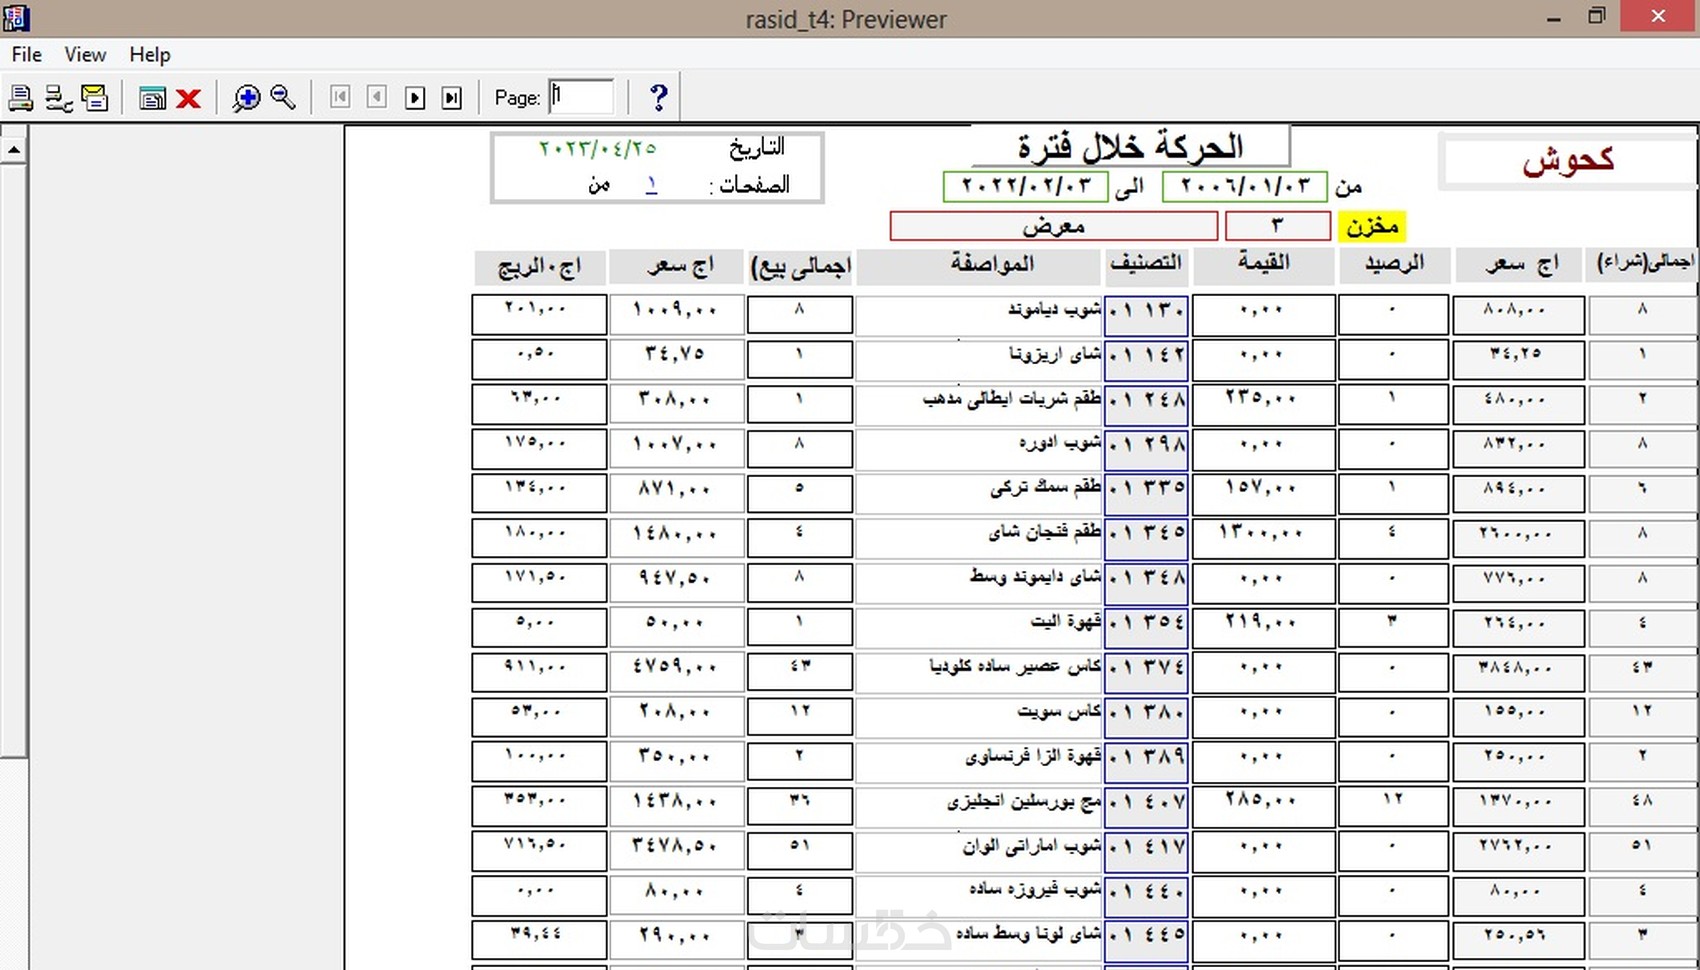Click the vertical scrollbar up arrow

[13, 150]
